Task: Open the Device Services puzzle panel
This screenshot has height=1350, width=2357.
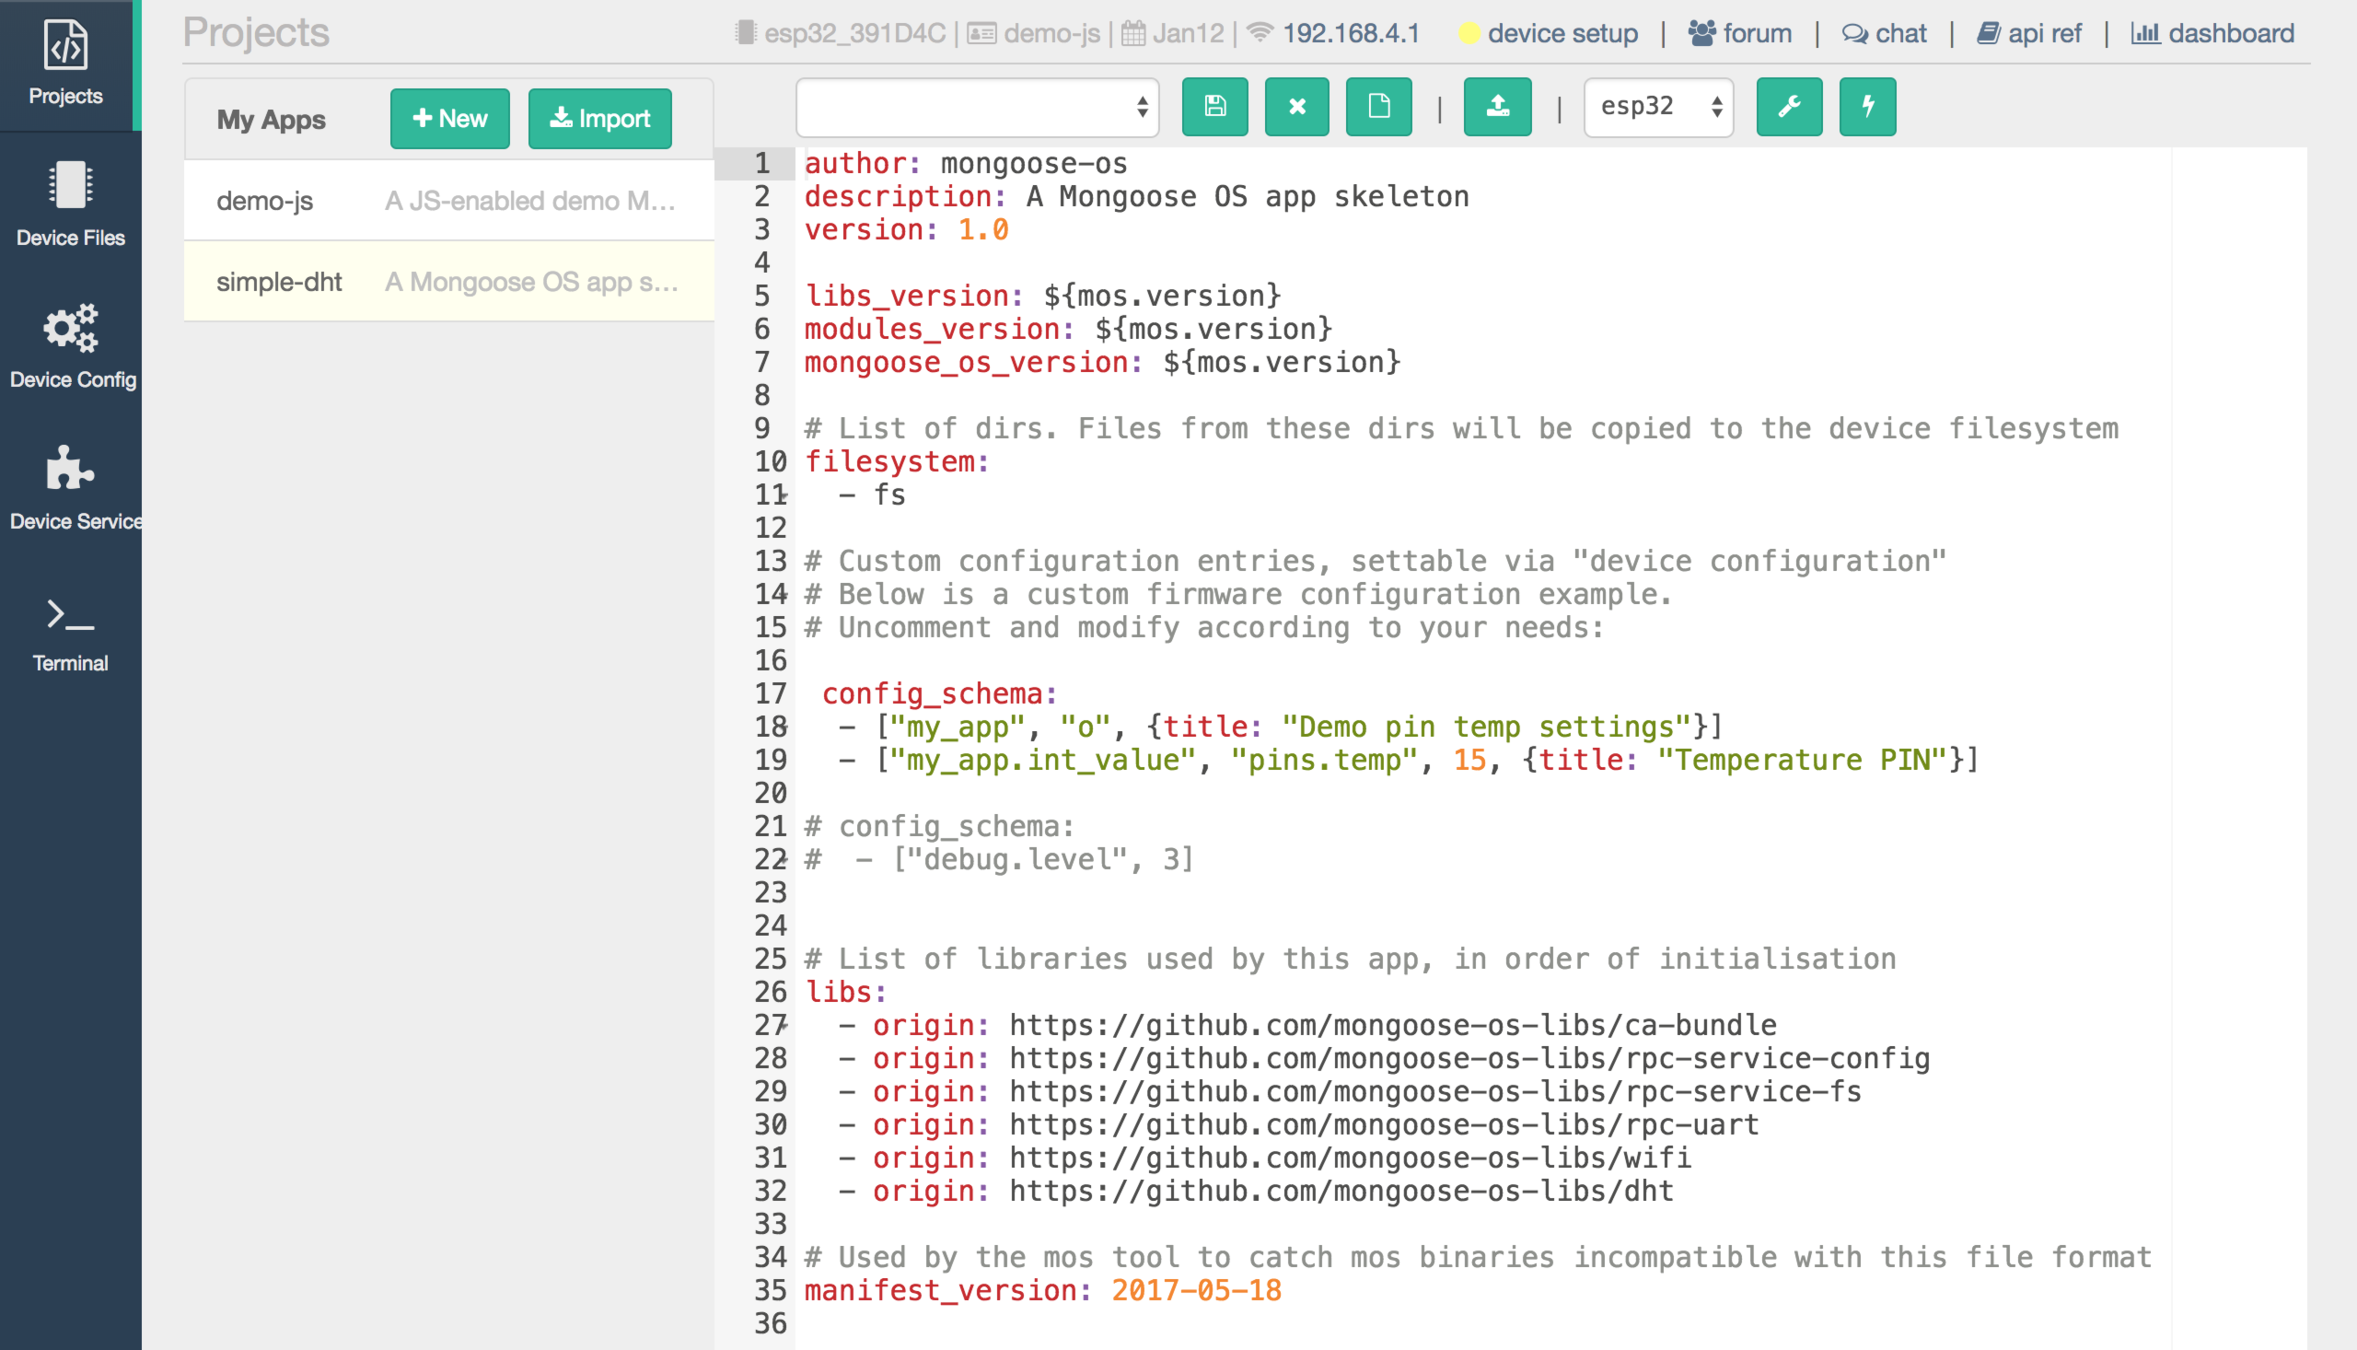Action: coord(70,488)
